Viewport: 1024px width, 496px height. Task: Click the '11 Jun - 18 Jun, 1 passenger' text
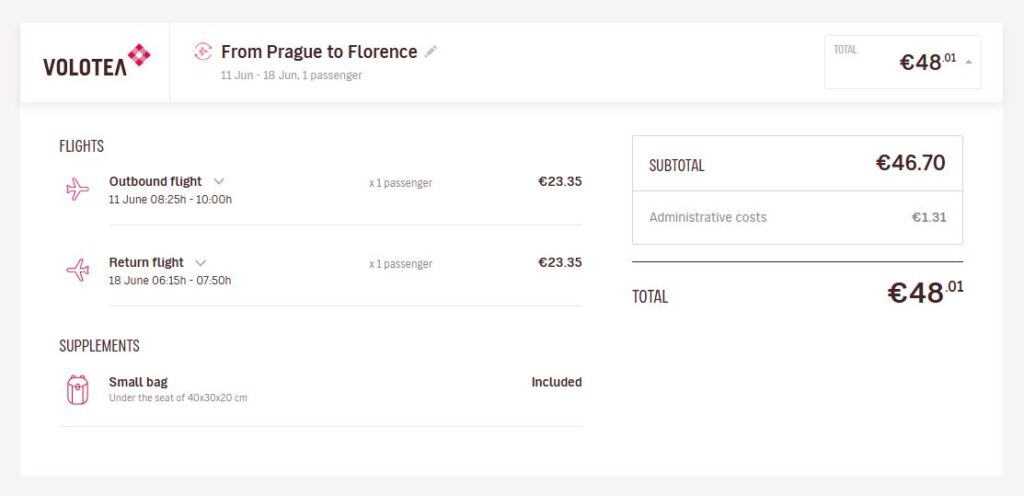(291, 75)
